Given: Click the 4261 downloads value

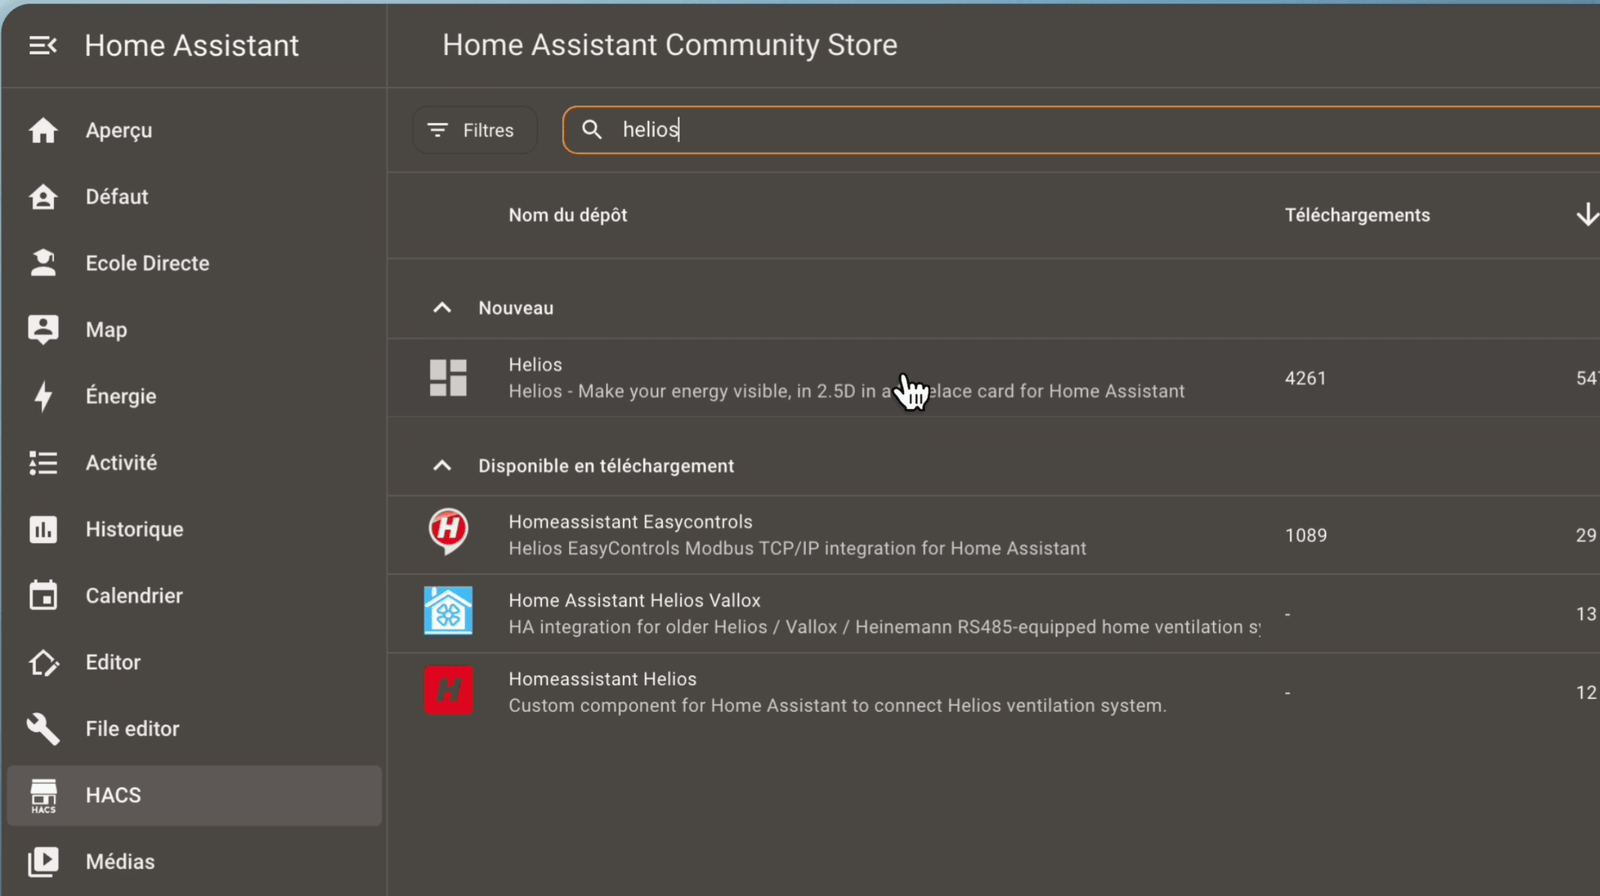Looking at the screenshot, I should click(1305, 378).
